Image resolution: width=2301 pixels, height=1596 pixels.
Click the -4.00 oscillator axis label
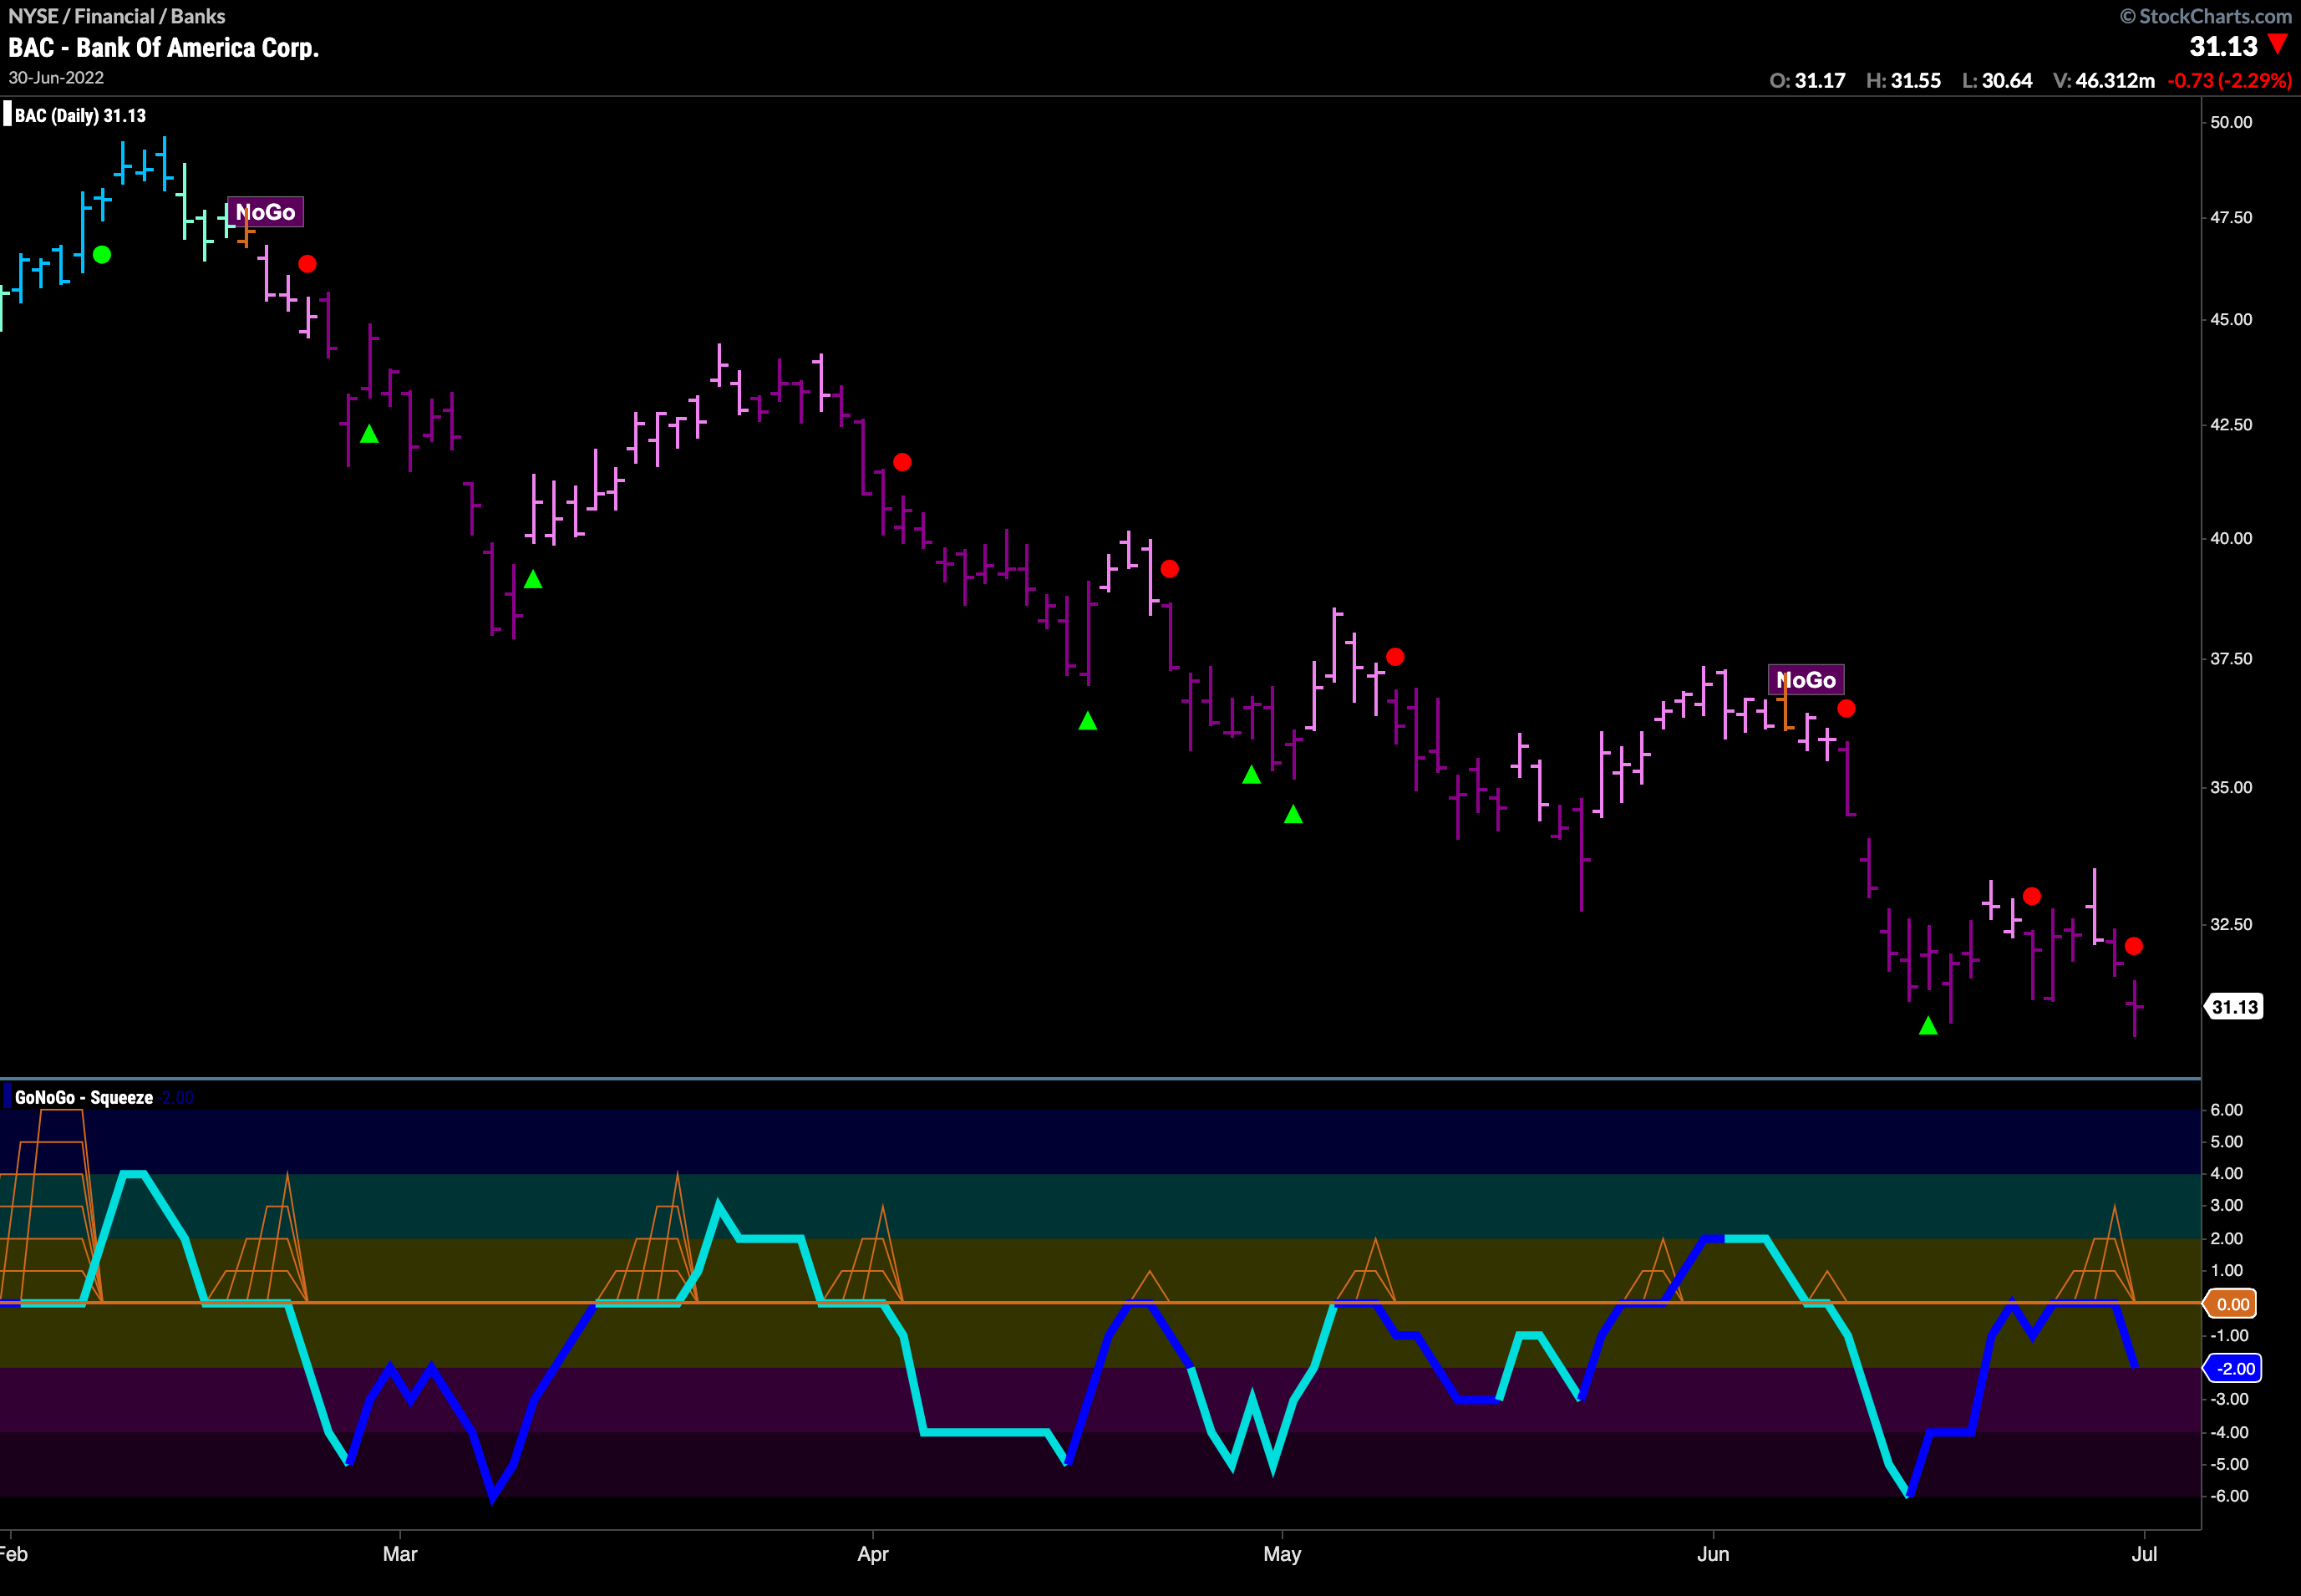point(2228,1432)
